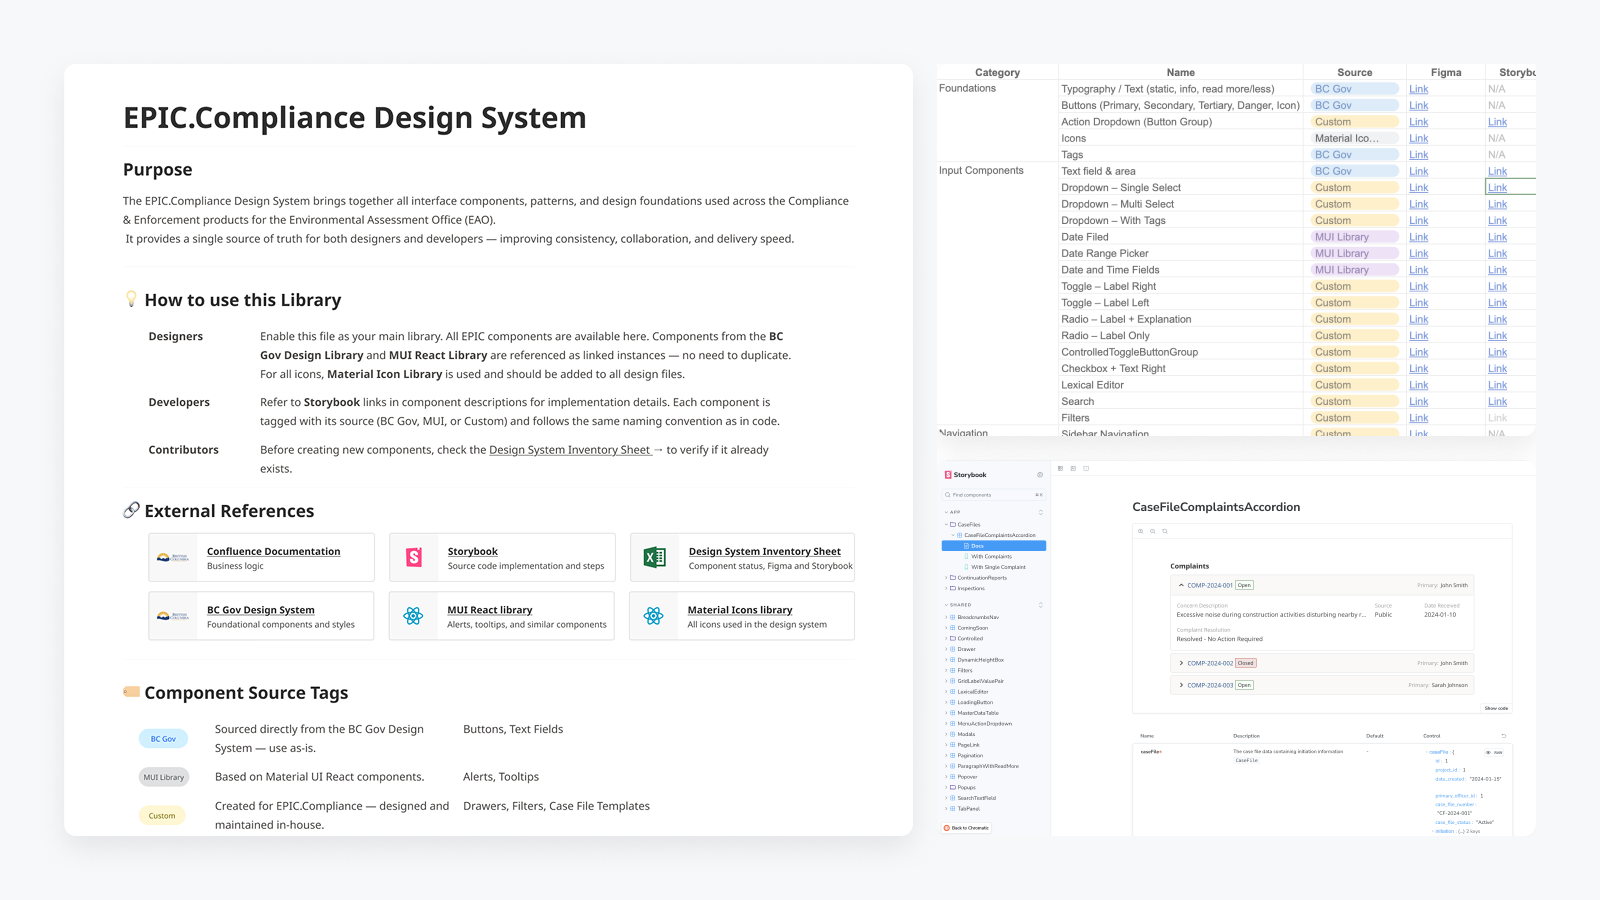
Task: Click the React icon beside MUI React library
Action: pyautogui.click(x=413, y=616)
